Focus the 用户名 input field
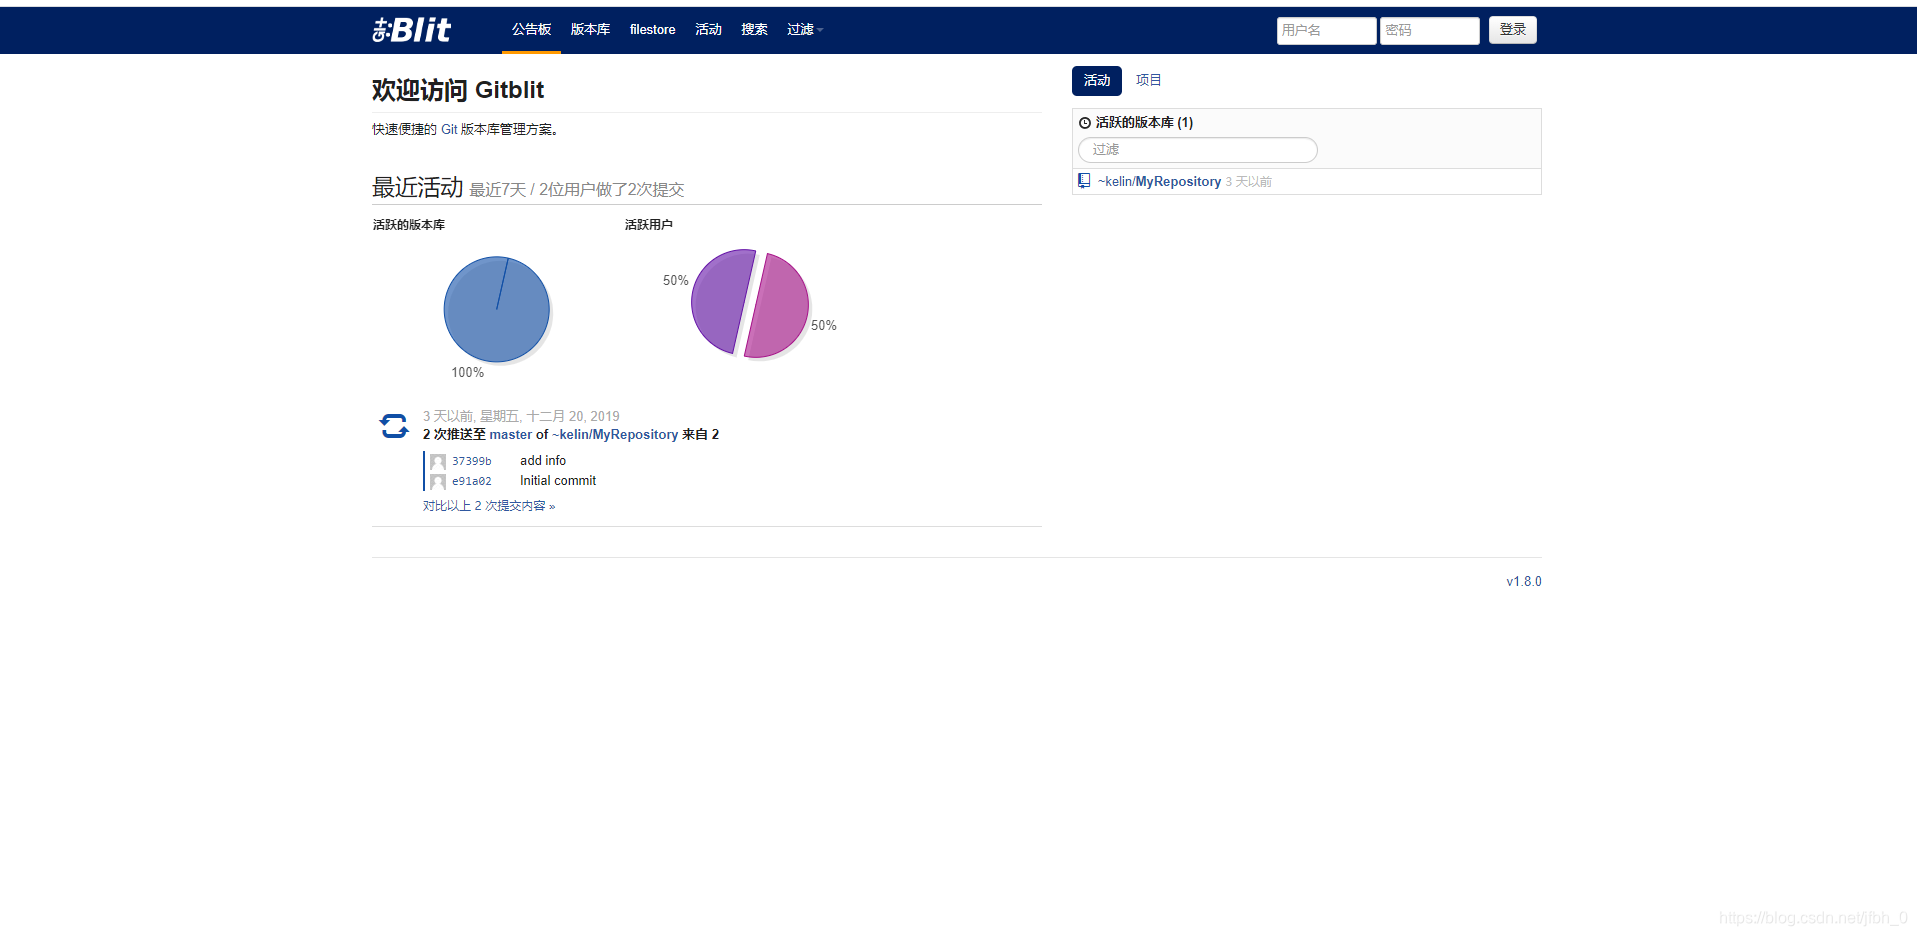Image resolution: width=1917 pixels, height=936 pixels. [x=1326, y=30]
